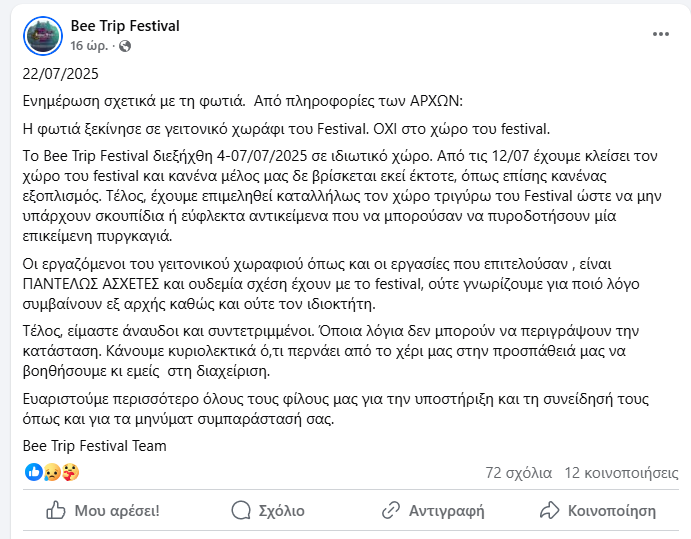This screenshot has width=691, height=539.
Task: Click the Bee Trip Festival profile picture
Action: tap(44, 35)
